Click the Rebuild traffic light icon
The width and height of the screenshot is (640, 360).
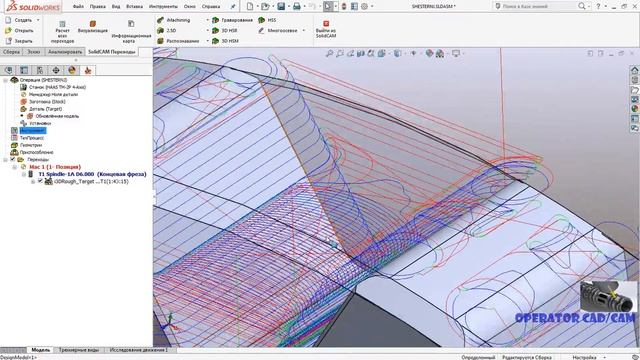tap(344, 6)
